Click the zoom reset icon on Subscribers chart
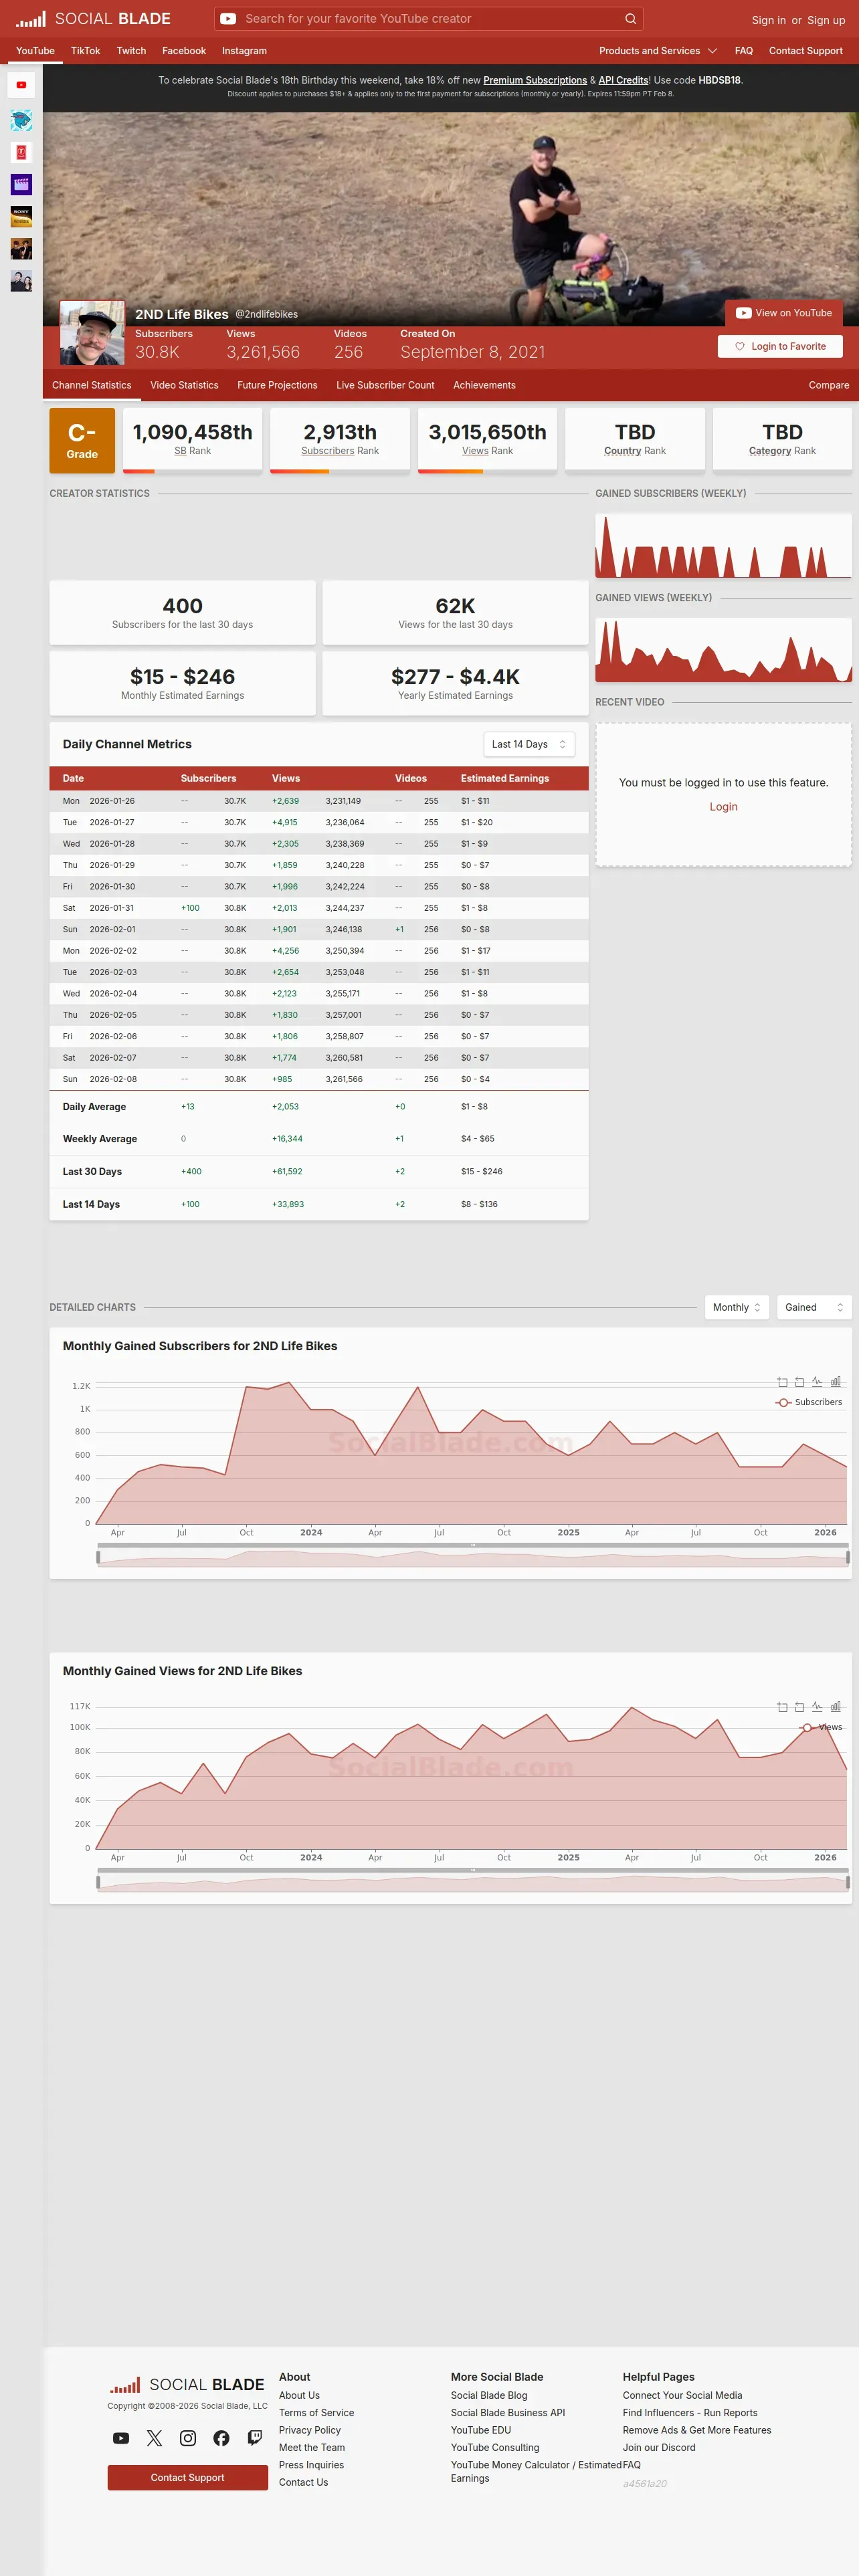 (799, 1382)
